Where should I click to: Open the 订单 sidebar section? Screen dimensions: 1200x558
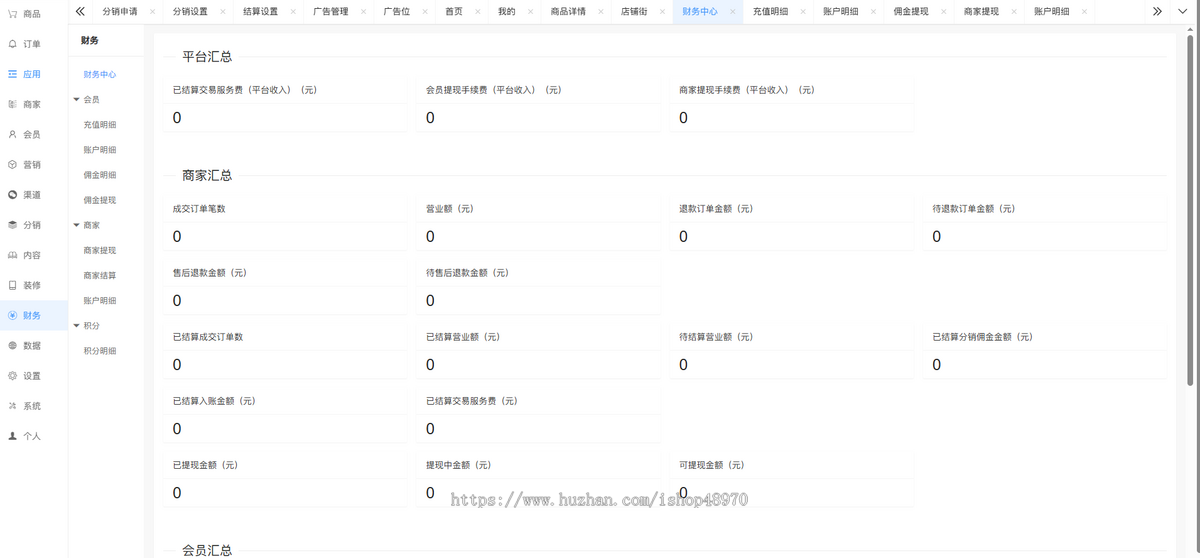click(x=32, y=44)
